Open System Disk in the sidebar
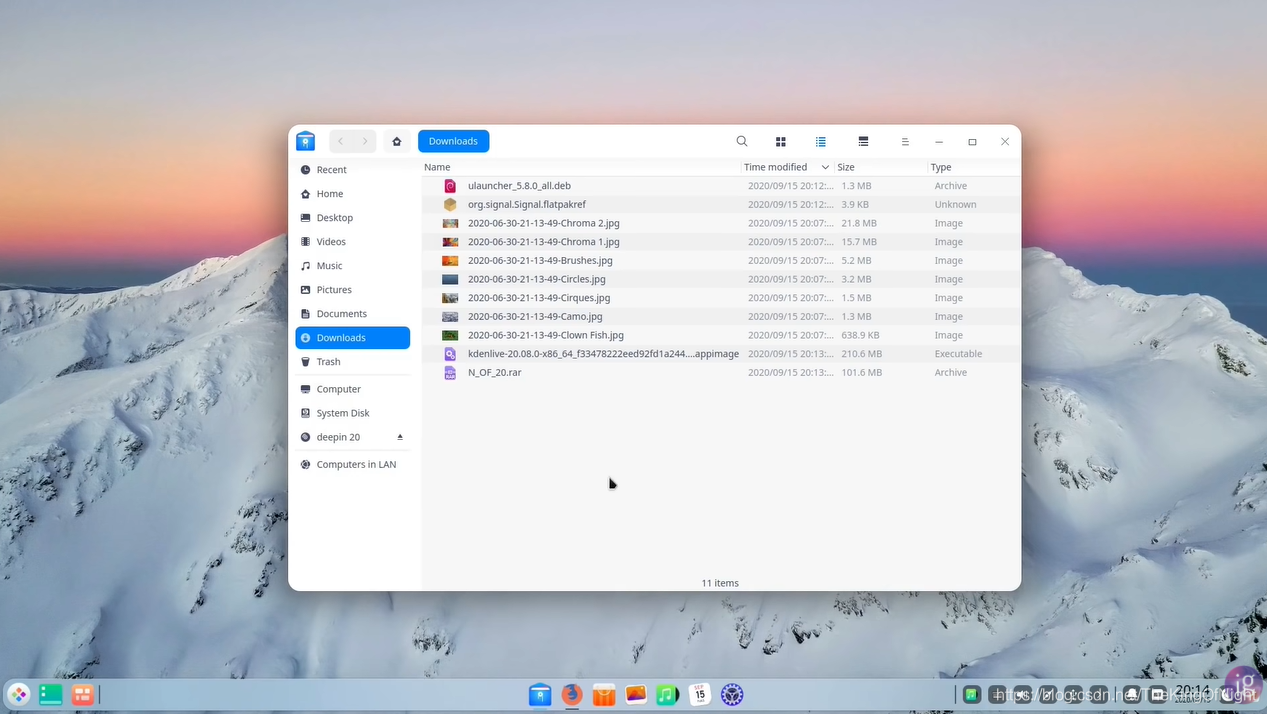 click(x=353, y=413)
